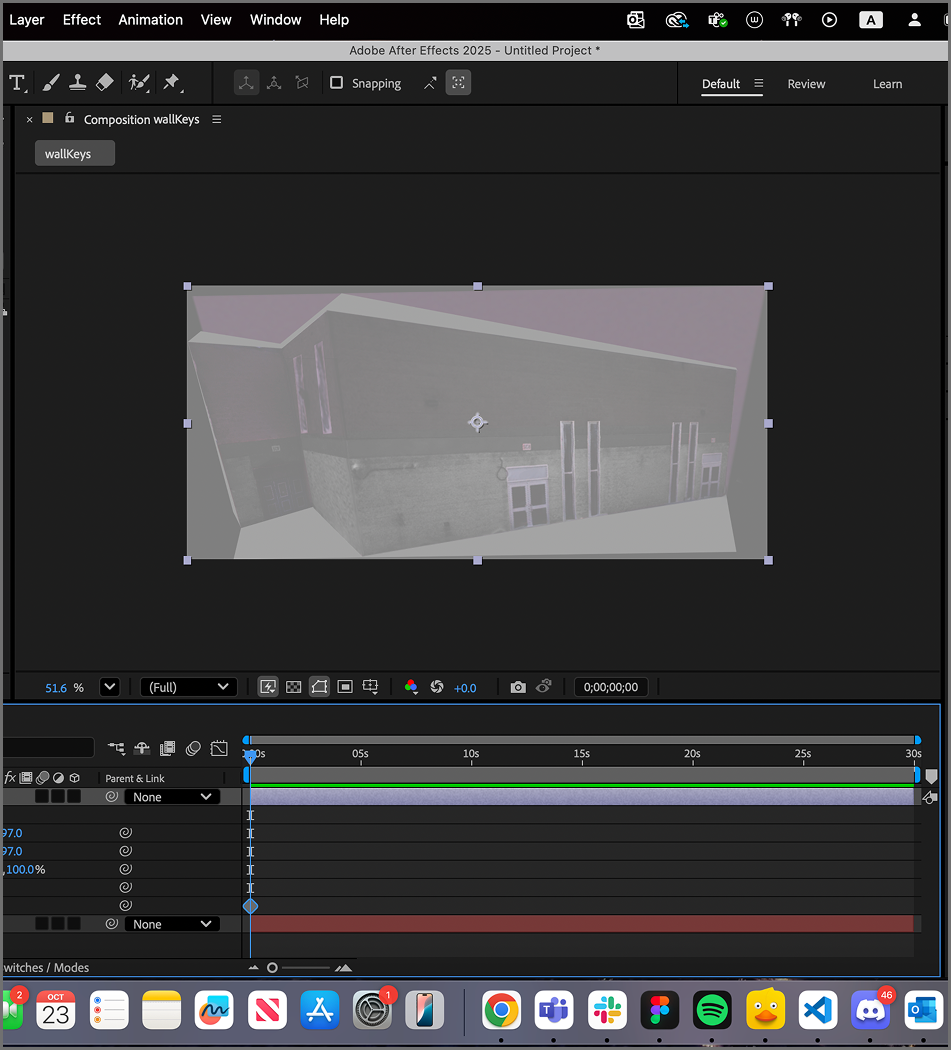Toggle the Snapping checkbox

pyautogui.click(x=337, y=83)
